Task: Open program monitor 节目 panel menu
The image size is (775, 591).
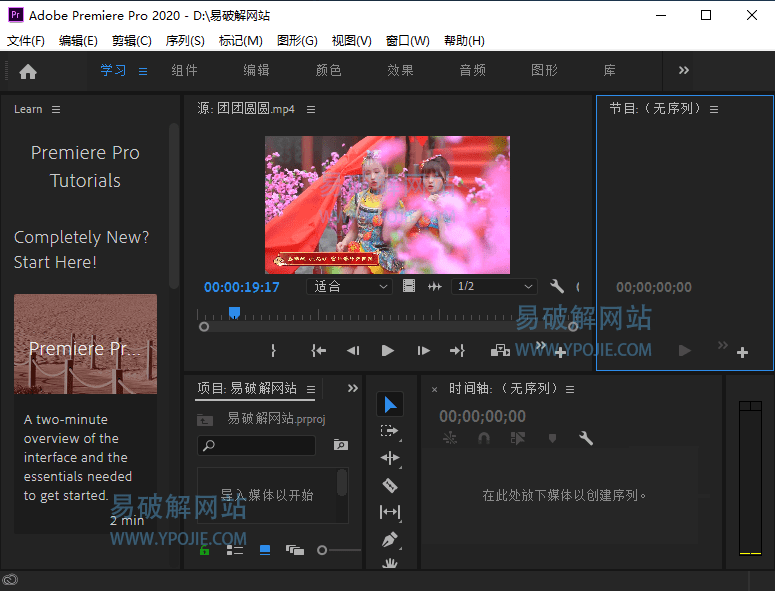Action: (x=714, y=109)
